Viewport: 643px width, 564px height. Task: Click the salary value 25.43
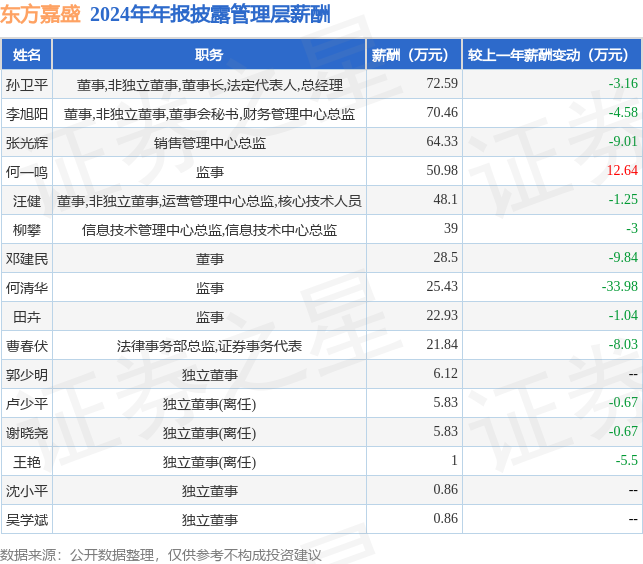[x=442, y=286]
